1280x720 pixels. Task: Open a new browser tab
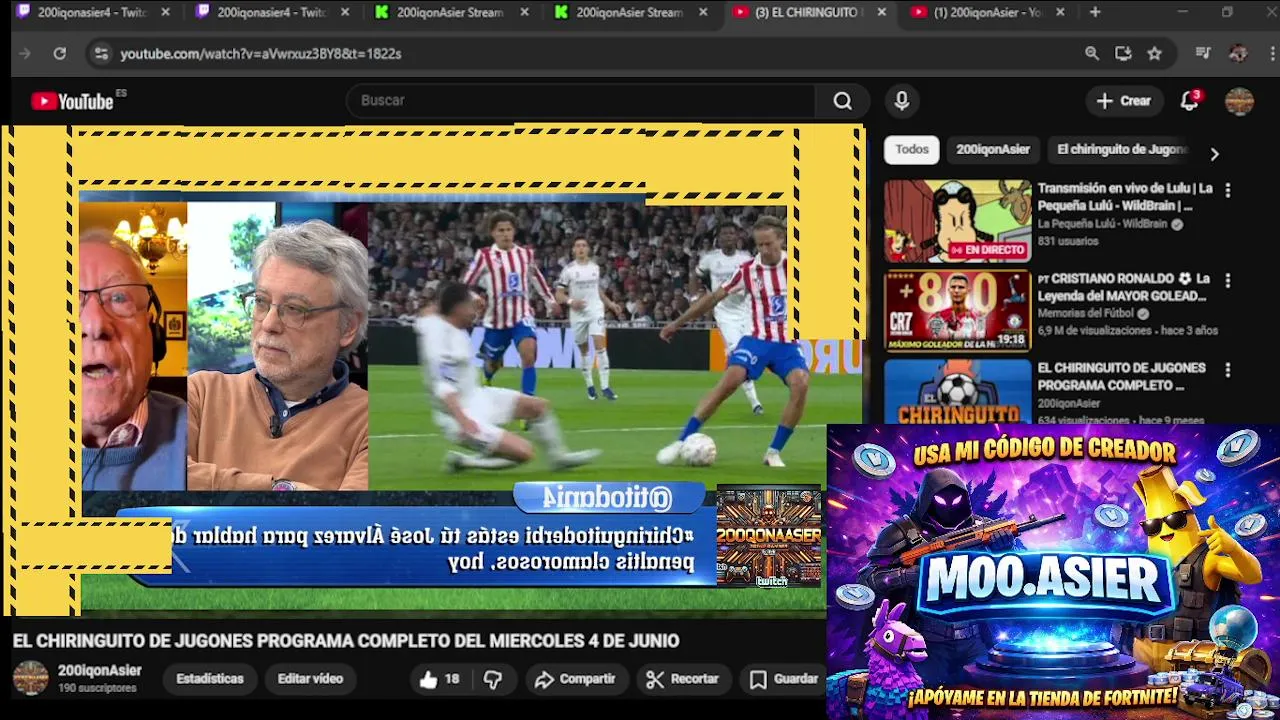point(1095,13)
